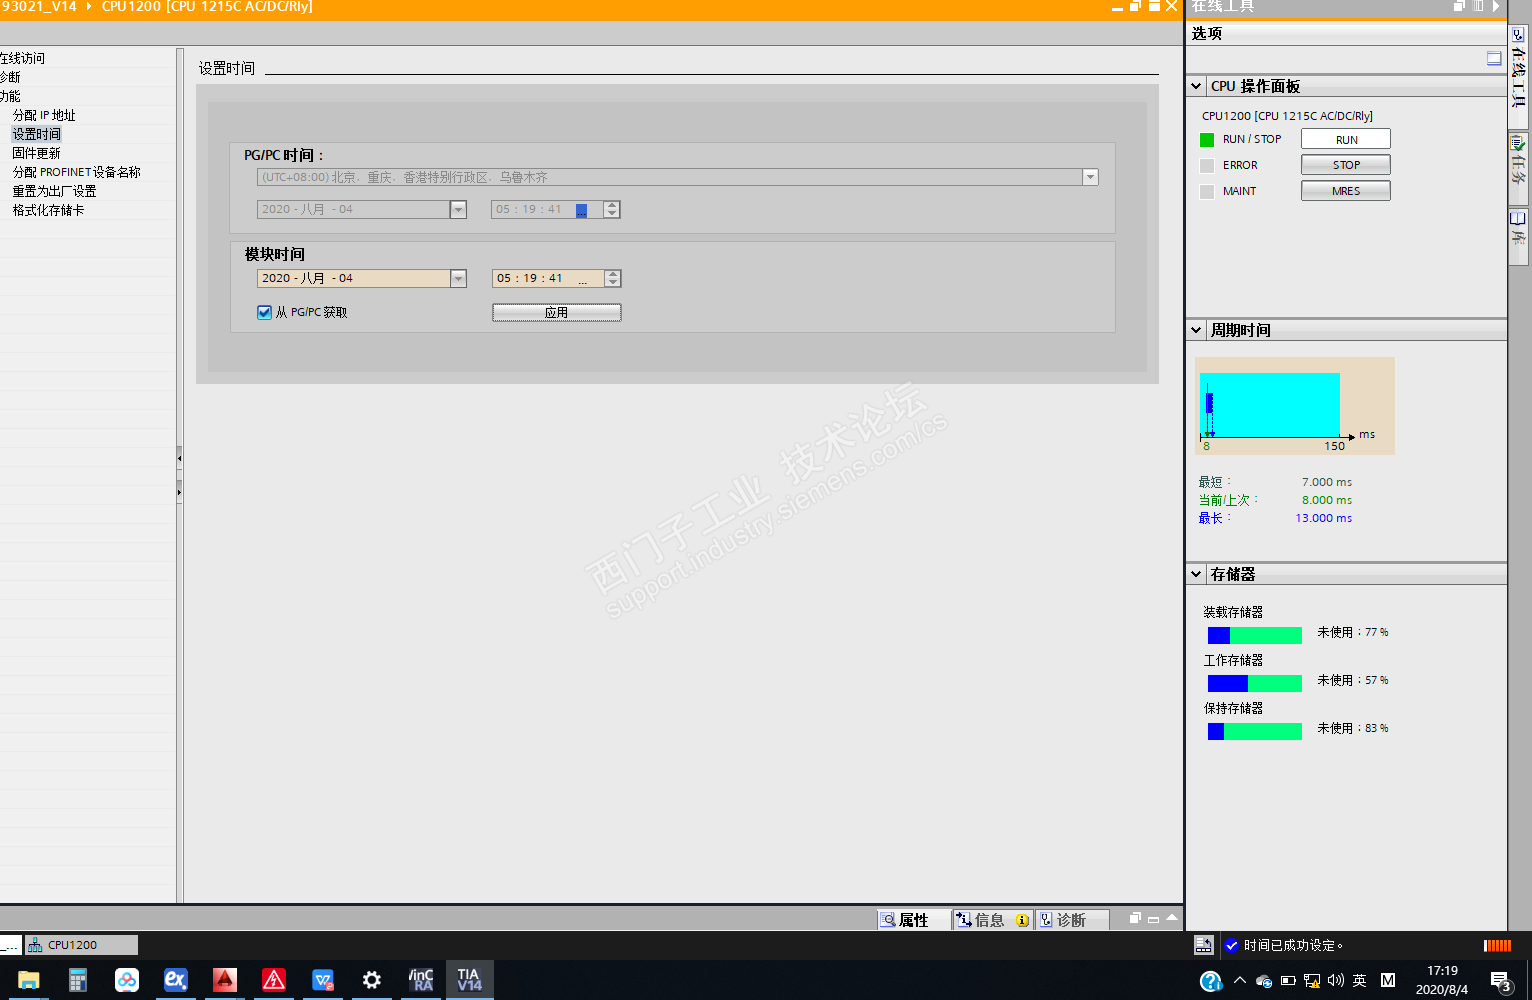Click the module date field 2020-八月-04

354,279
